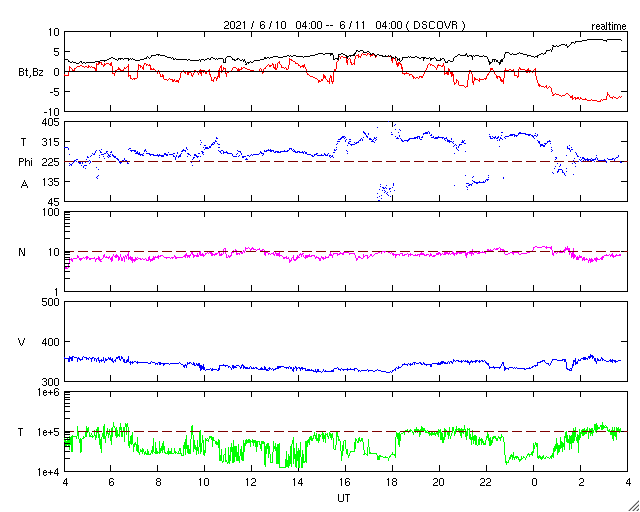Click the '225' tick on Phi panel
The image size is (640, 512).
click(51, 162)
